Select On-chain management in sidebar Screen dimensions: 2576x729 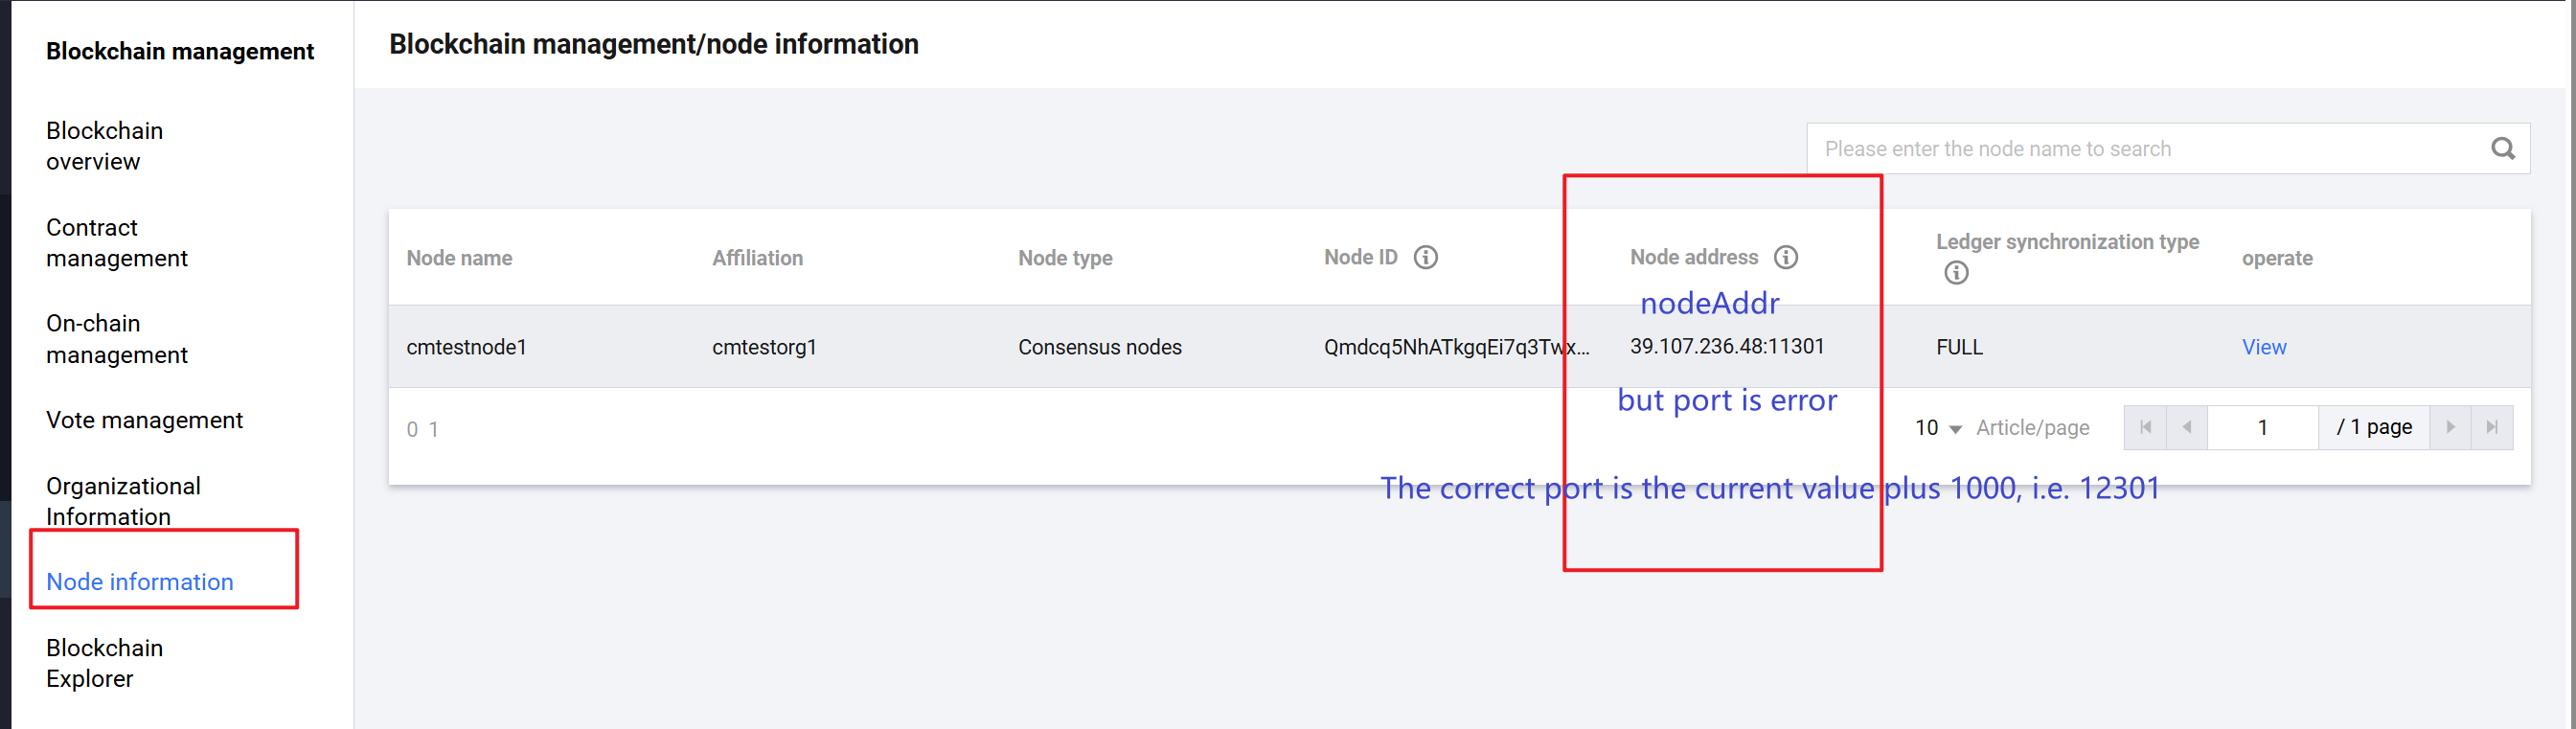pos(116,339)
